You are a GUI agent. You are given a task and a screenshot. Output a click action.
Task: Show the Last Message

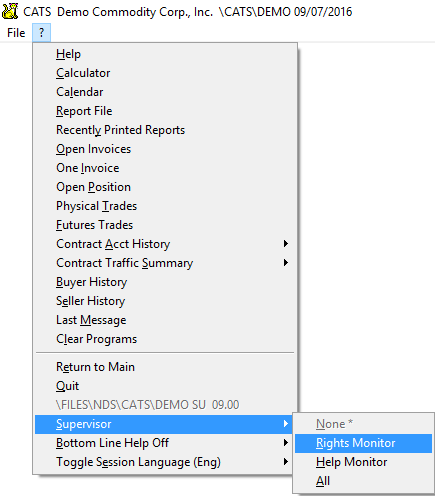(166, 320)
